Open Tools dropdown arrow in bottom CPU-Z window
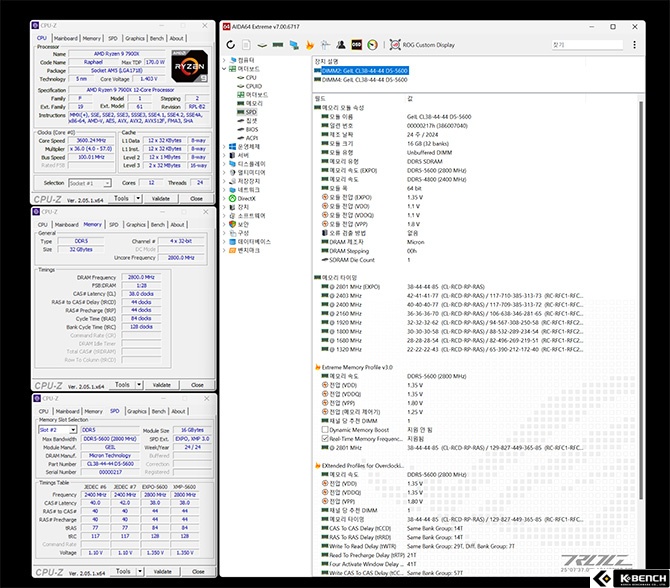 [x=140, y=571]
